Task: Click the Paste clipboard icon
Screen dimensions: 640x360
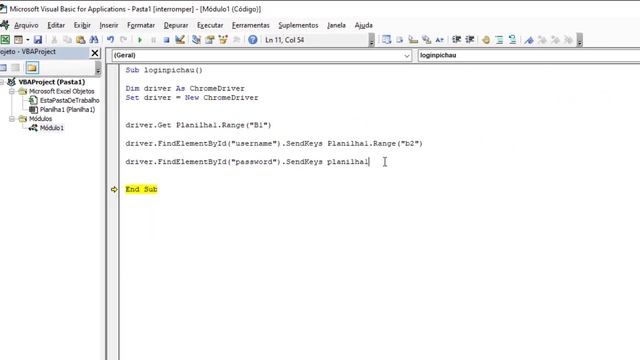Action: pyautogui.click(x=81, y=40)
